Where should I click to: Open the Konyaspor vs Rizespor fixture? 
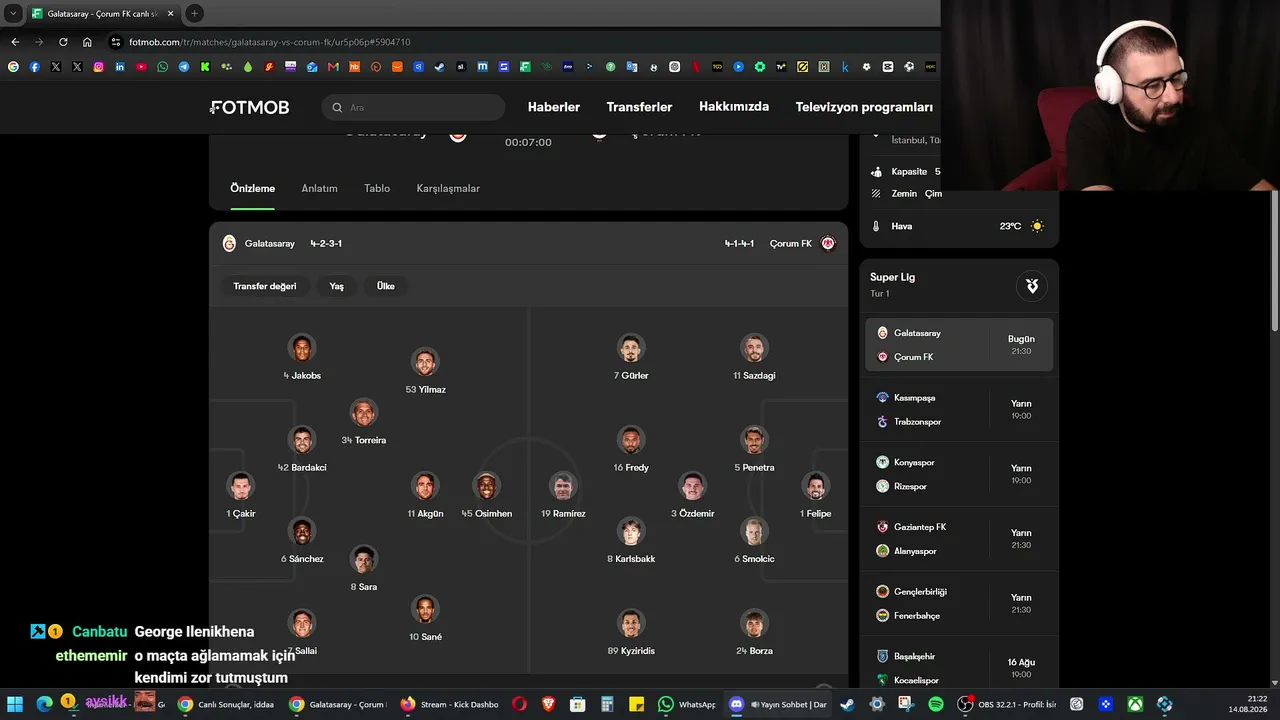point(959,474)
